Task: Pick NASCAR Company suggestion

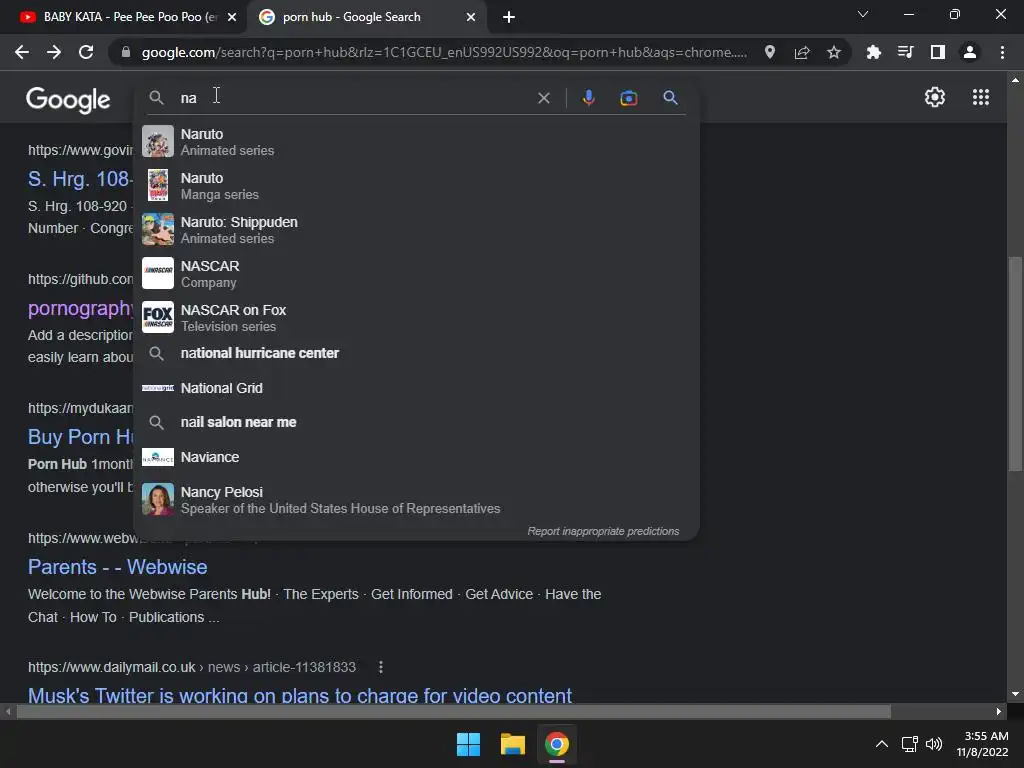Action: (416, 274)
